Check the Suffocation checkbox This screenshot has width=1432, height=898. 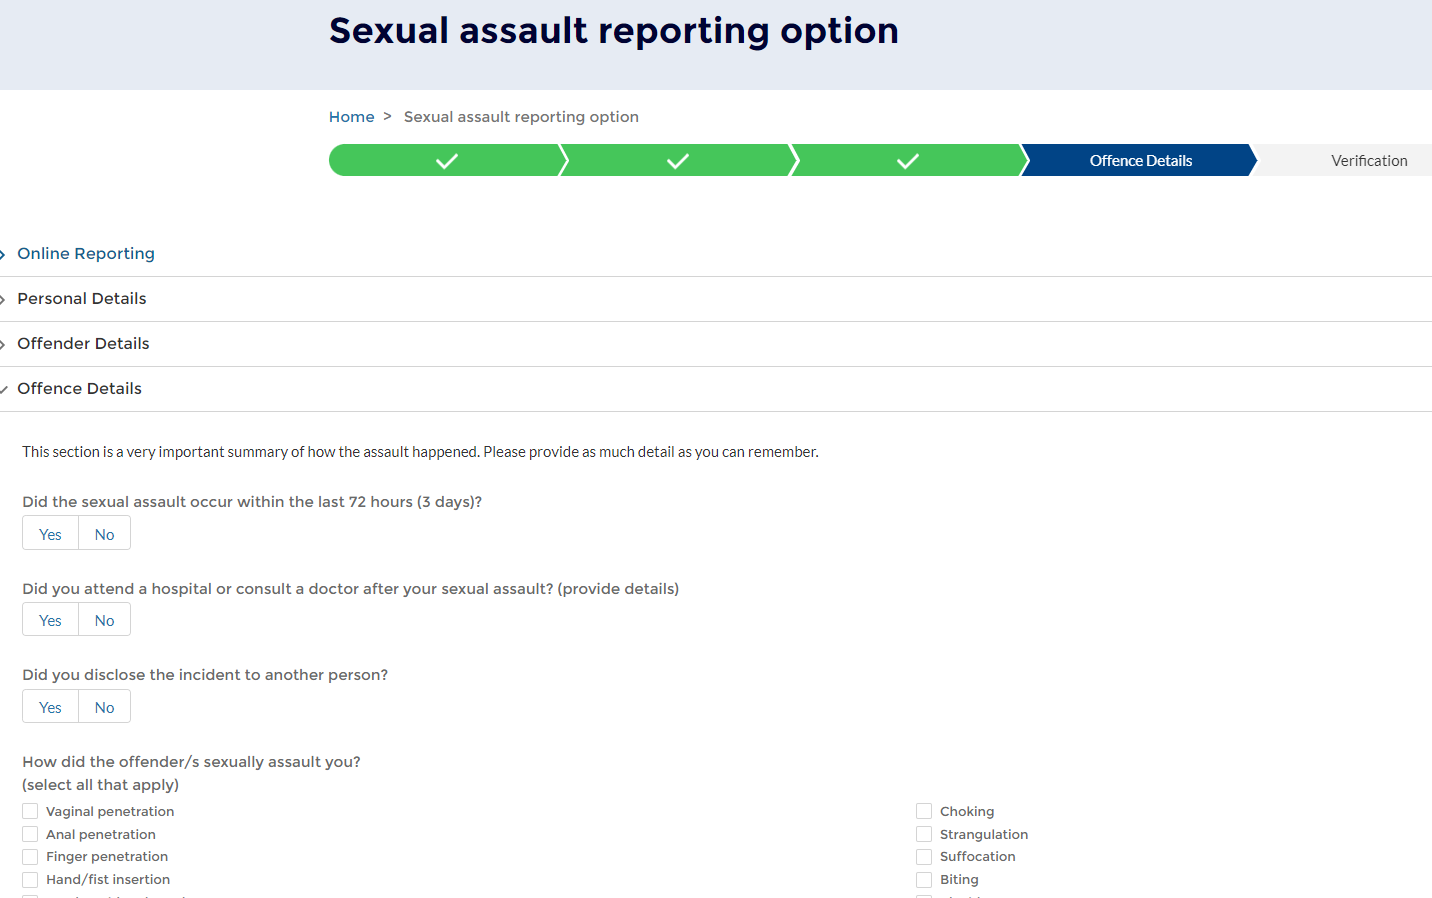tap(923, 856)
